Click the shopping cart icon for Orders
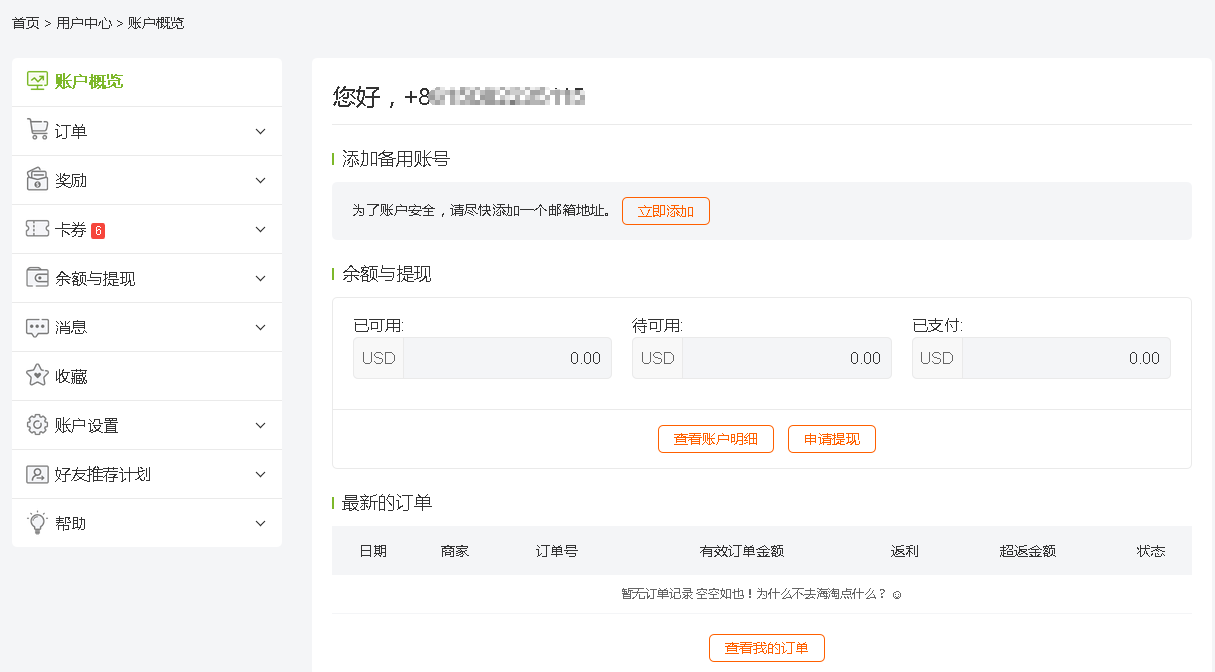Screen dimensions: 1215x672 (x=37, y=130)
